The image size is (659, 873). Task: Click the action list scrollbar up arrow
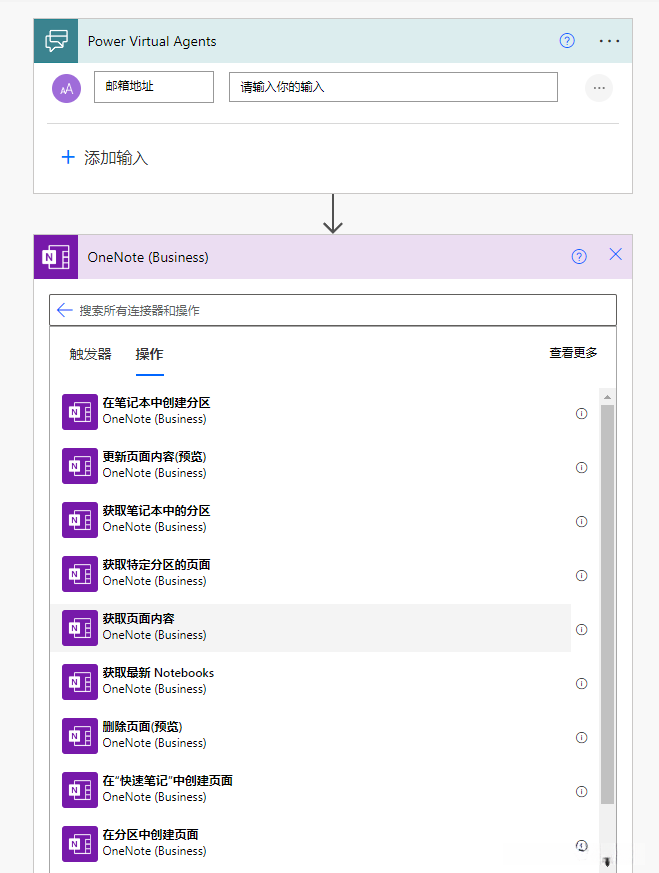tap(606, 397)
